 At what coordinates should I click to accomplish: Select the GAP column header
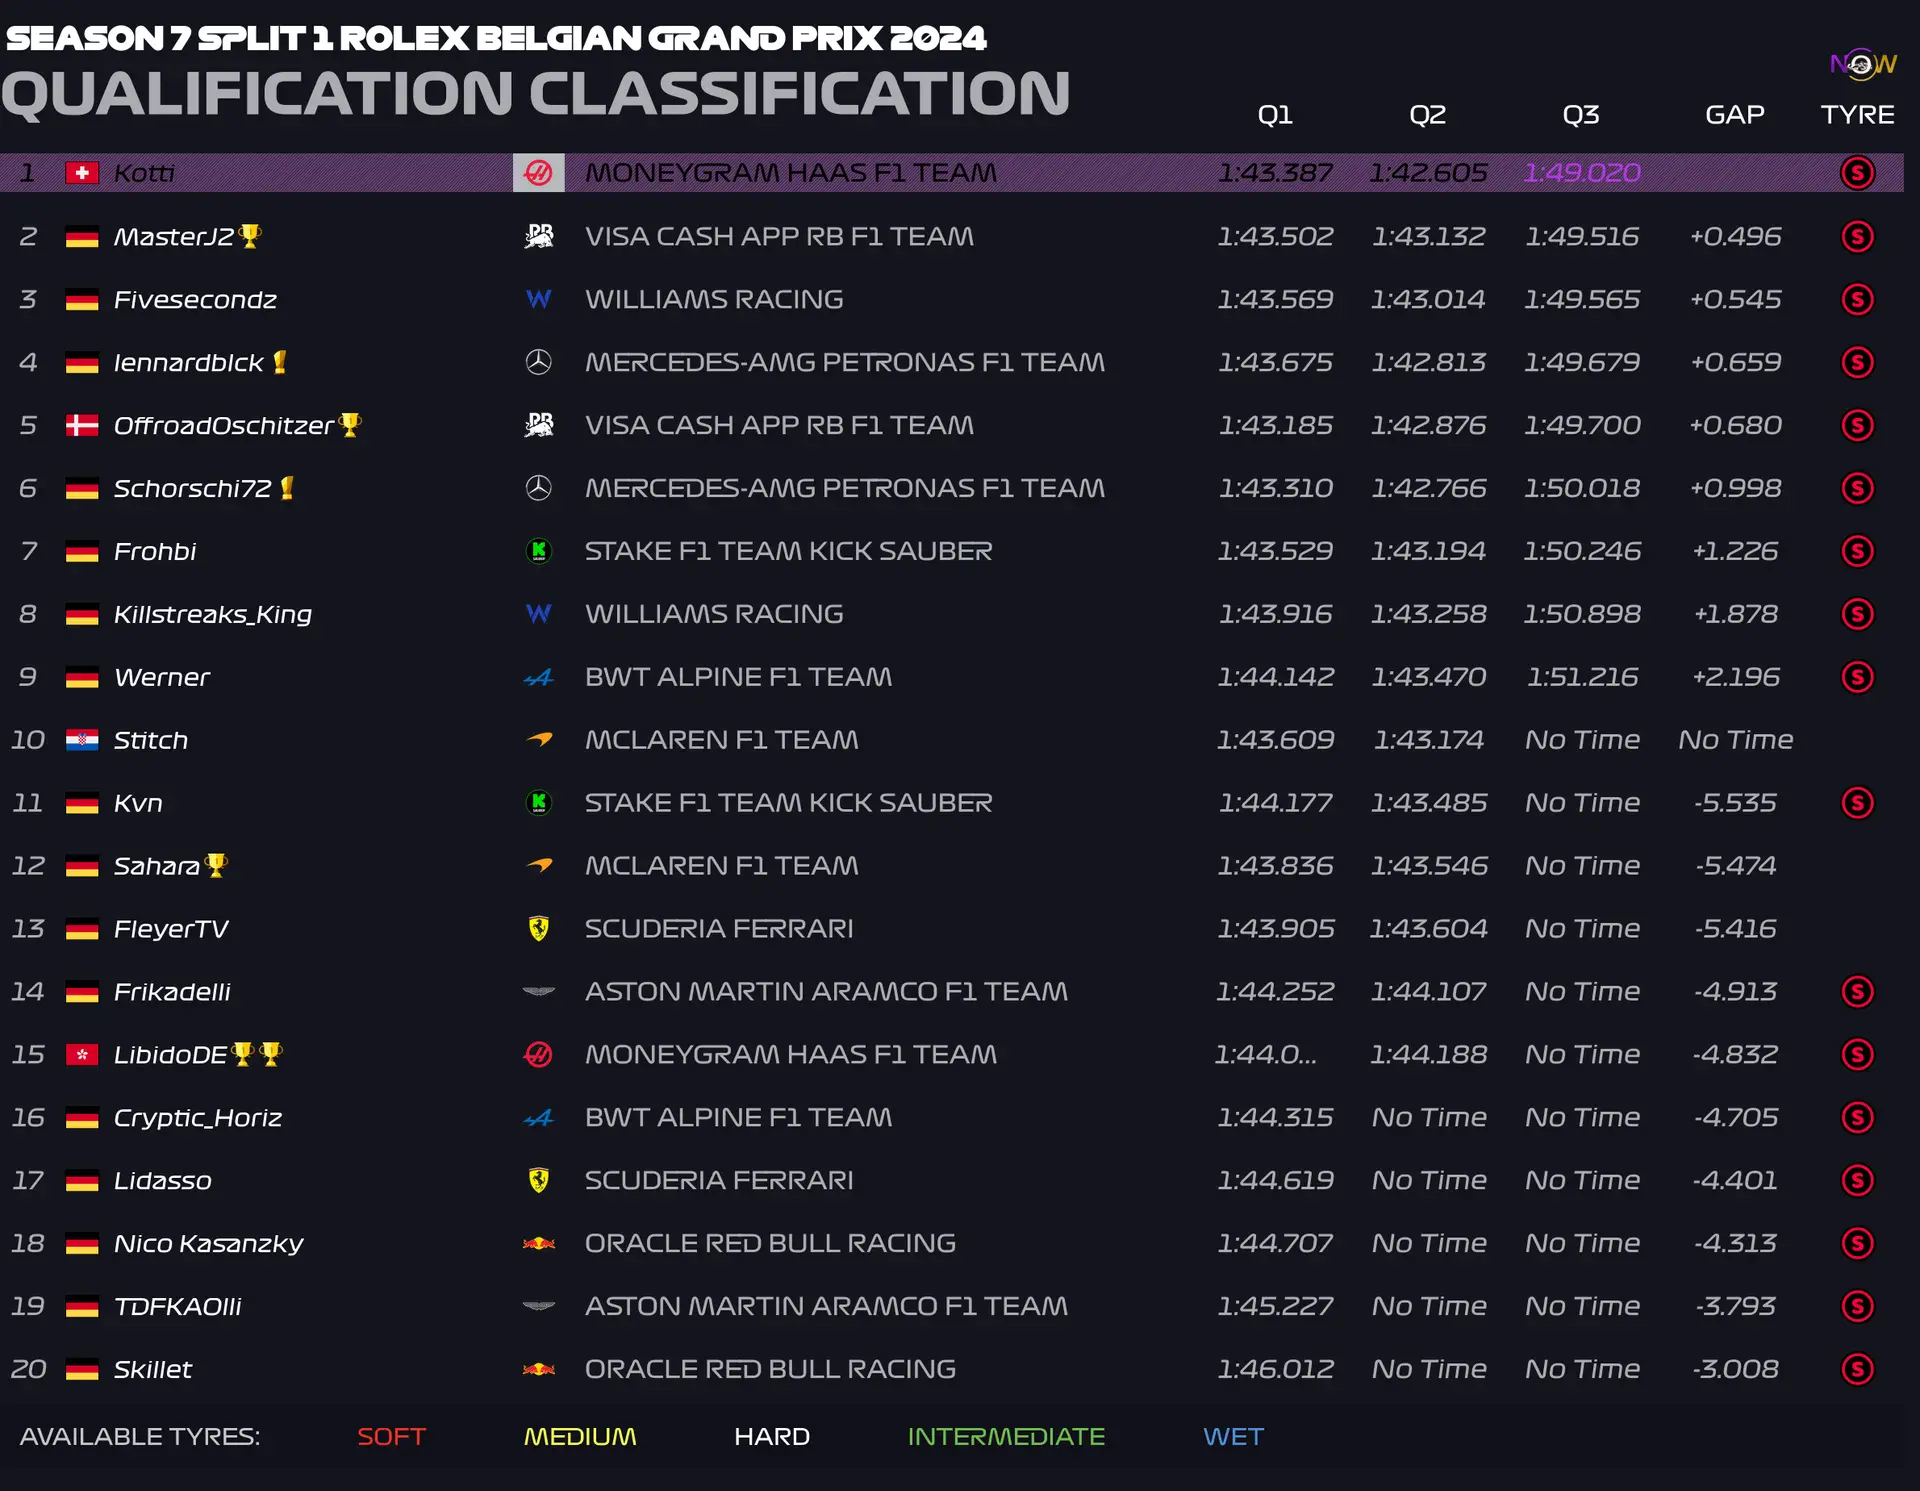coord(1734,115)
